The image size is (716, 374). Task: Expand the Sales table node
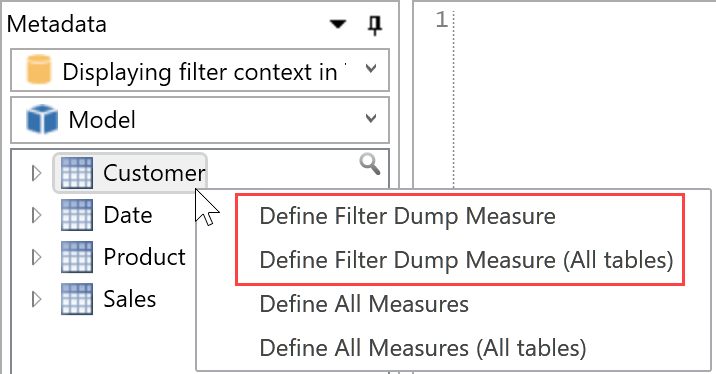37,299
